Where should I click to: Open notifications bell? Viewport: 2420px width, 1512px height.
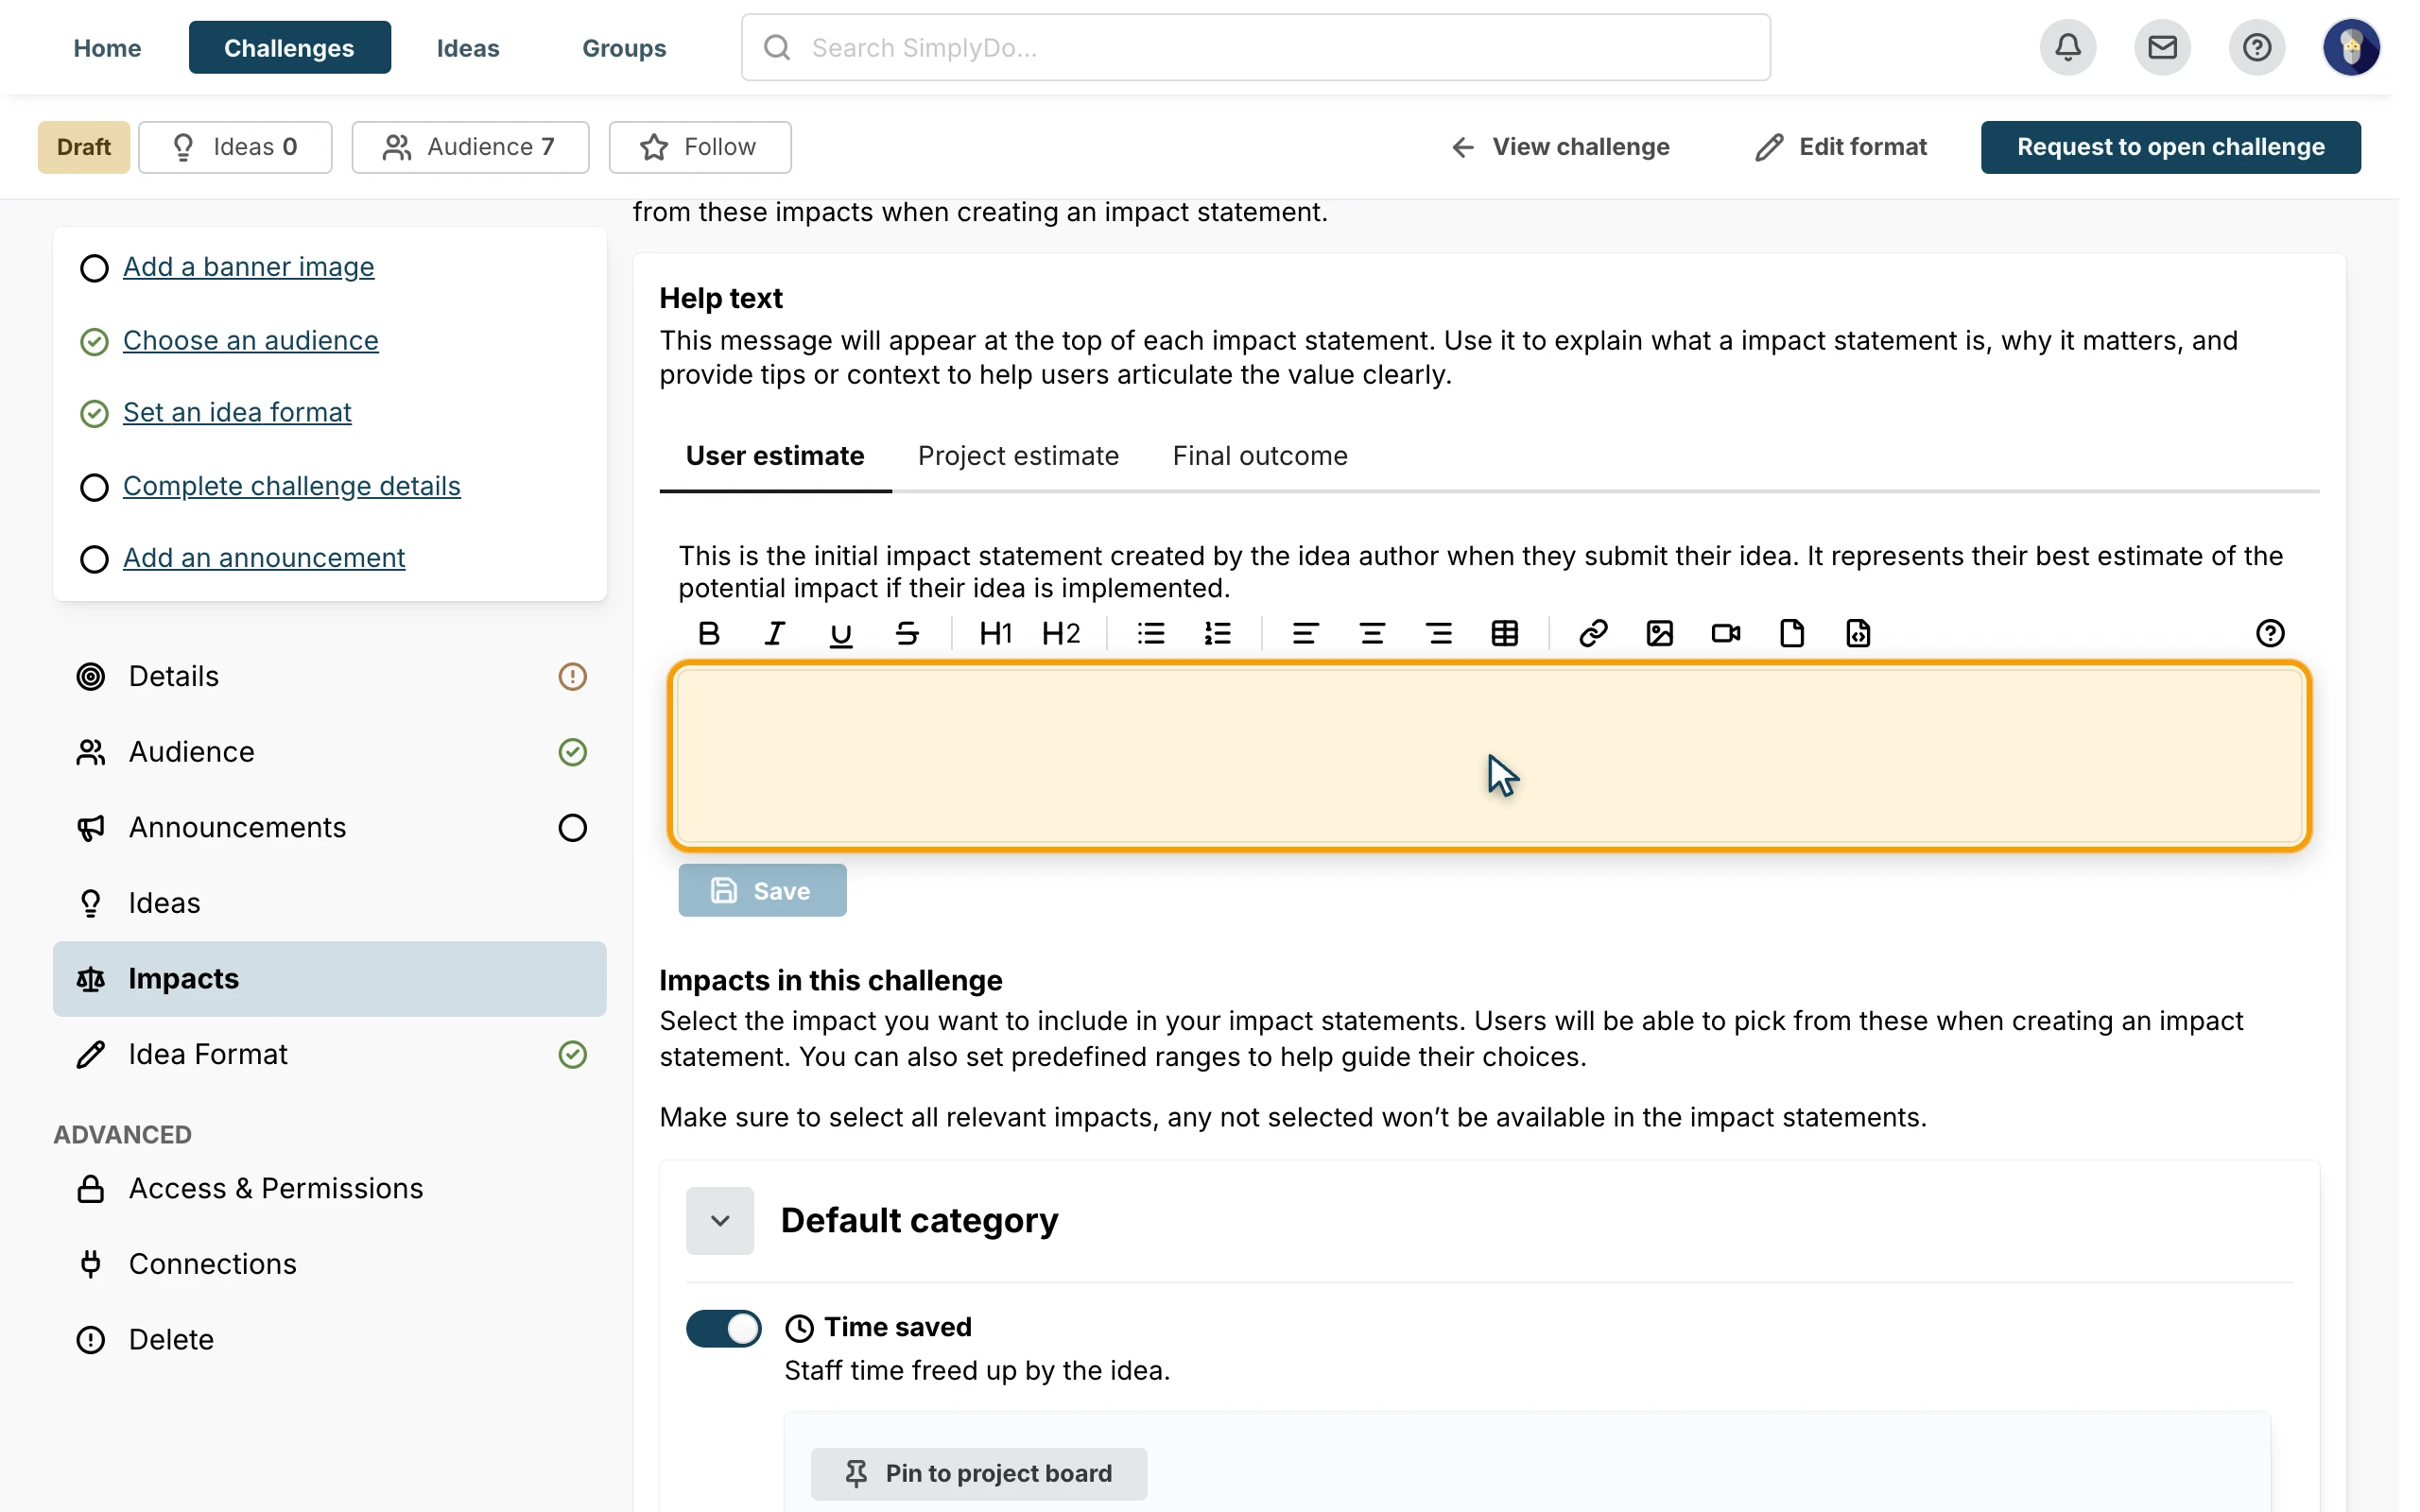click(2068, 47)
